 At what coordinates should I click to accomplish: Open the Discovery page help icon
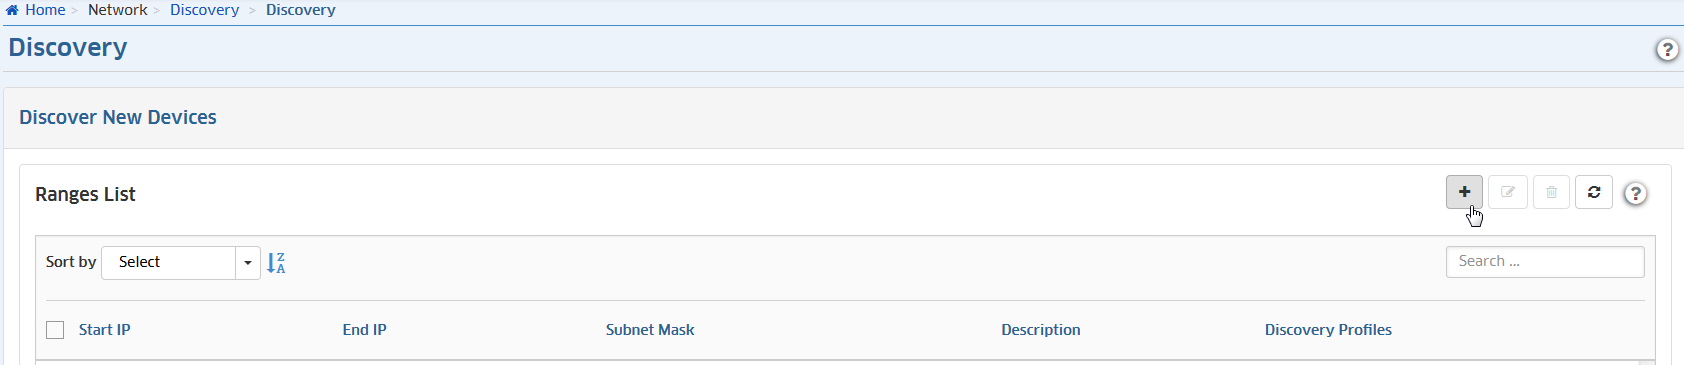coord(1667,50)
